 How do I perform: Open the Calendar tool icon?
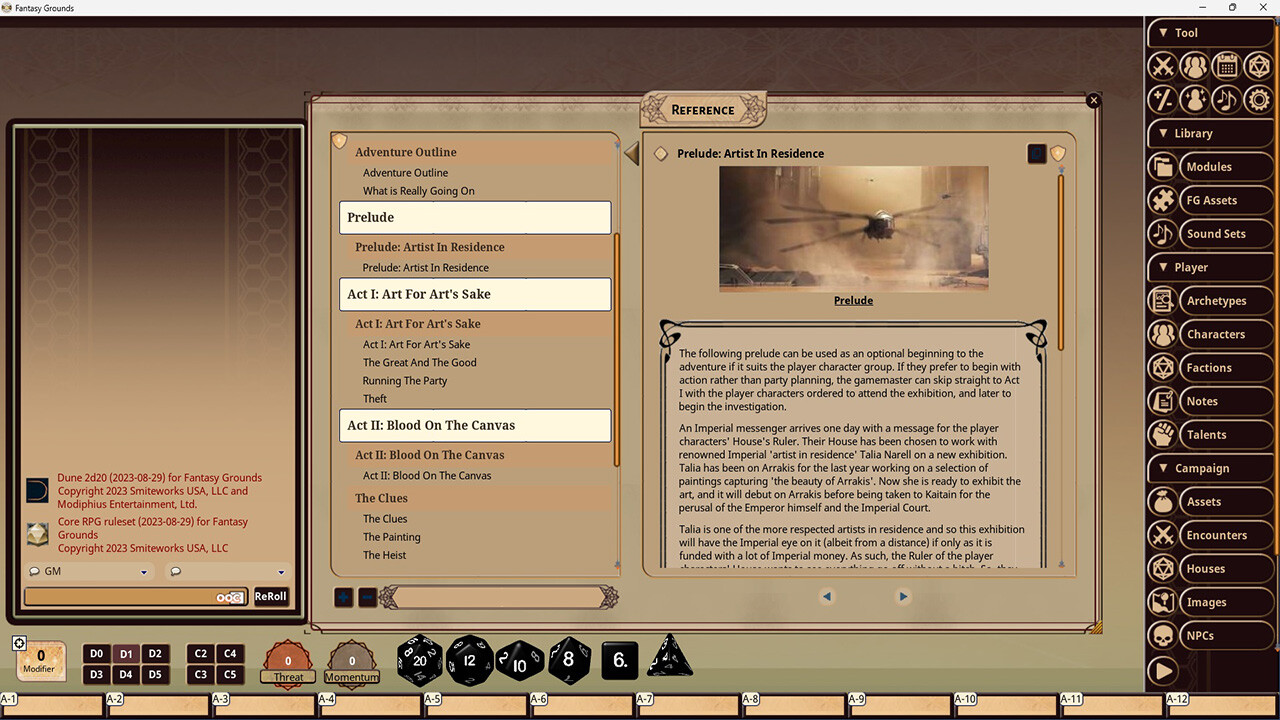[x=1226, y=66]
